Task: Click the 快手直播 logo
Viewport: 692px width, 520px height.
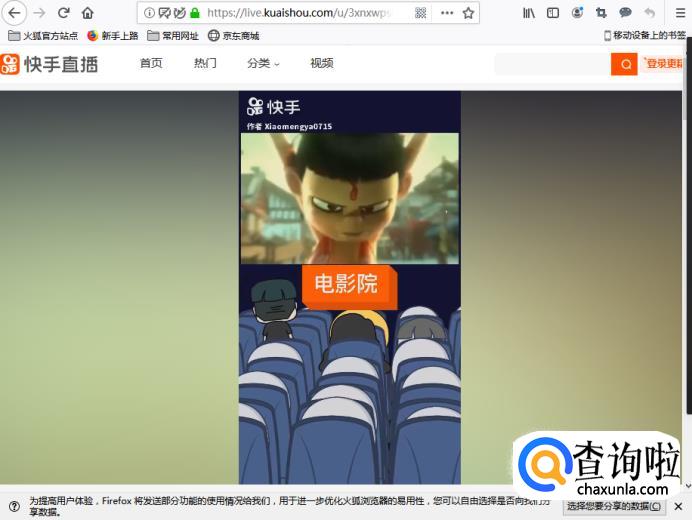Action: point(49,64)
